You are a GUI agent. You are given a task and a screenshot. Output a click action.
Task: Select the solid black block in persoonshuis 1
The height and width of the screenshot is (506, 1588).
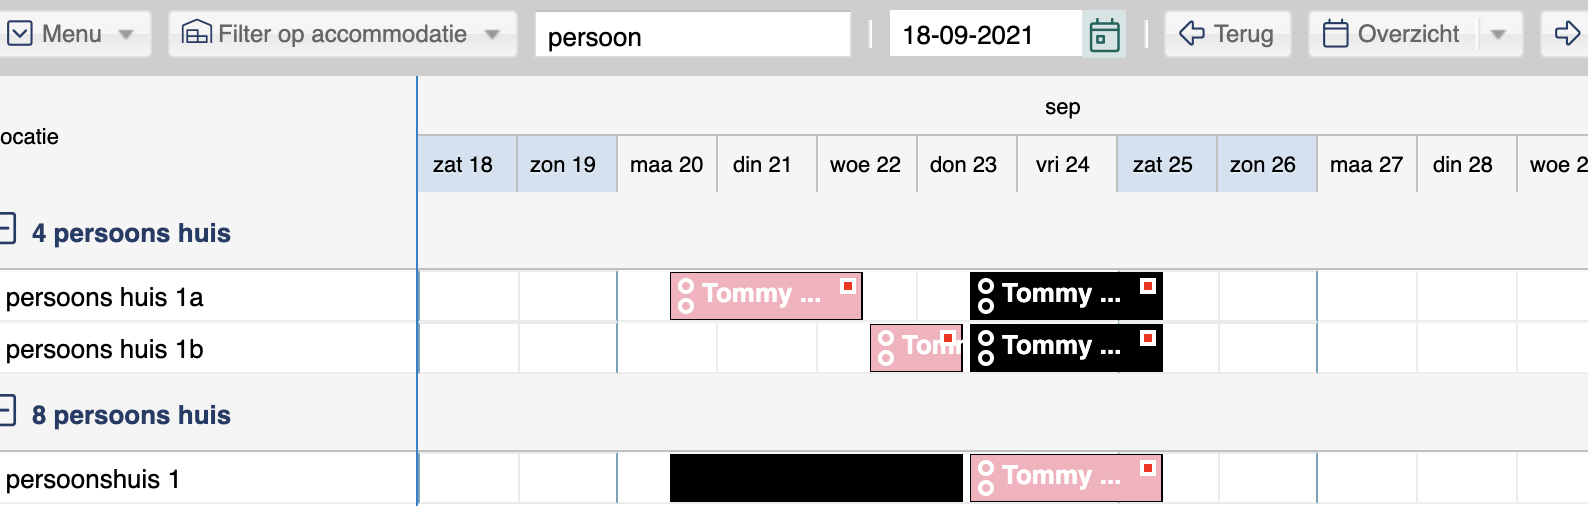(x=816, y=478)
